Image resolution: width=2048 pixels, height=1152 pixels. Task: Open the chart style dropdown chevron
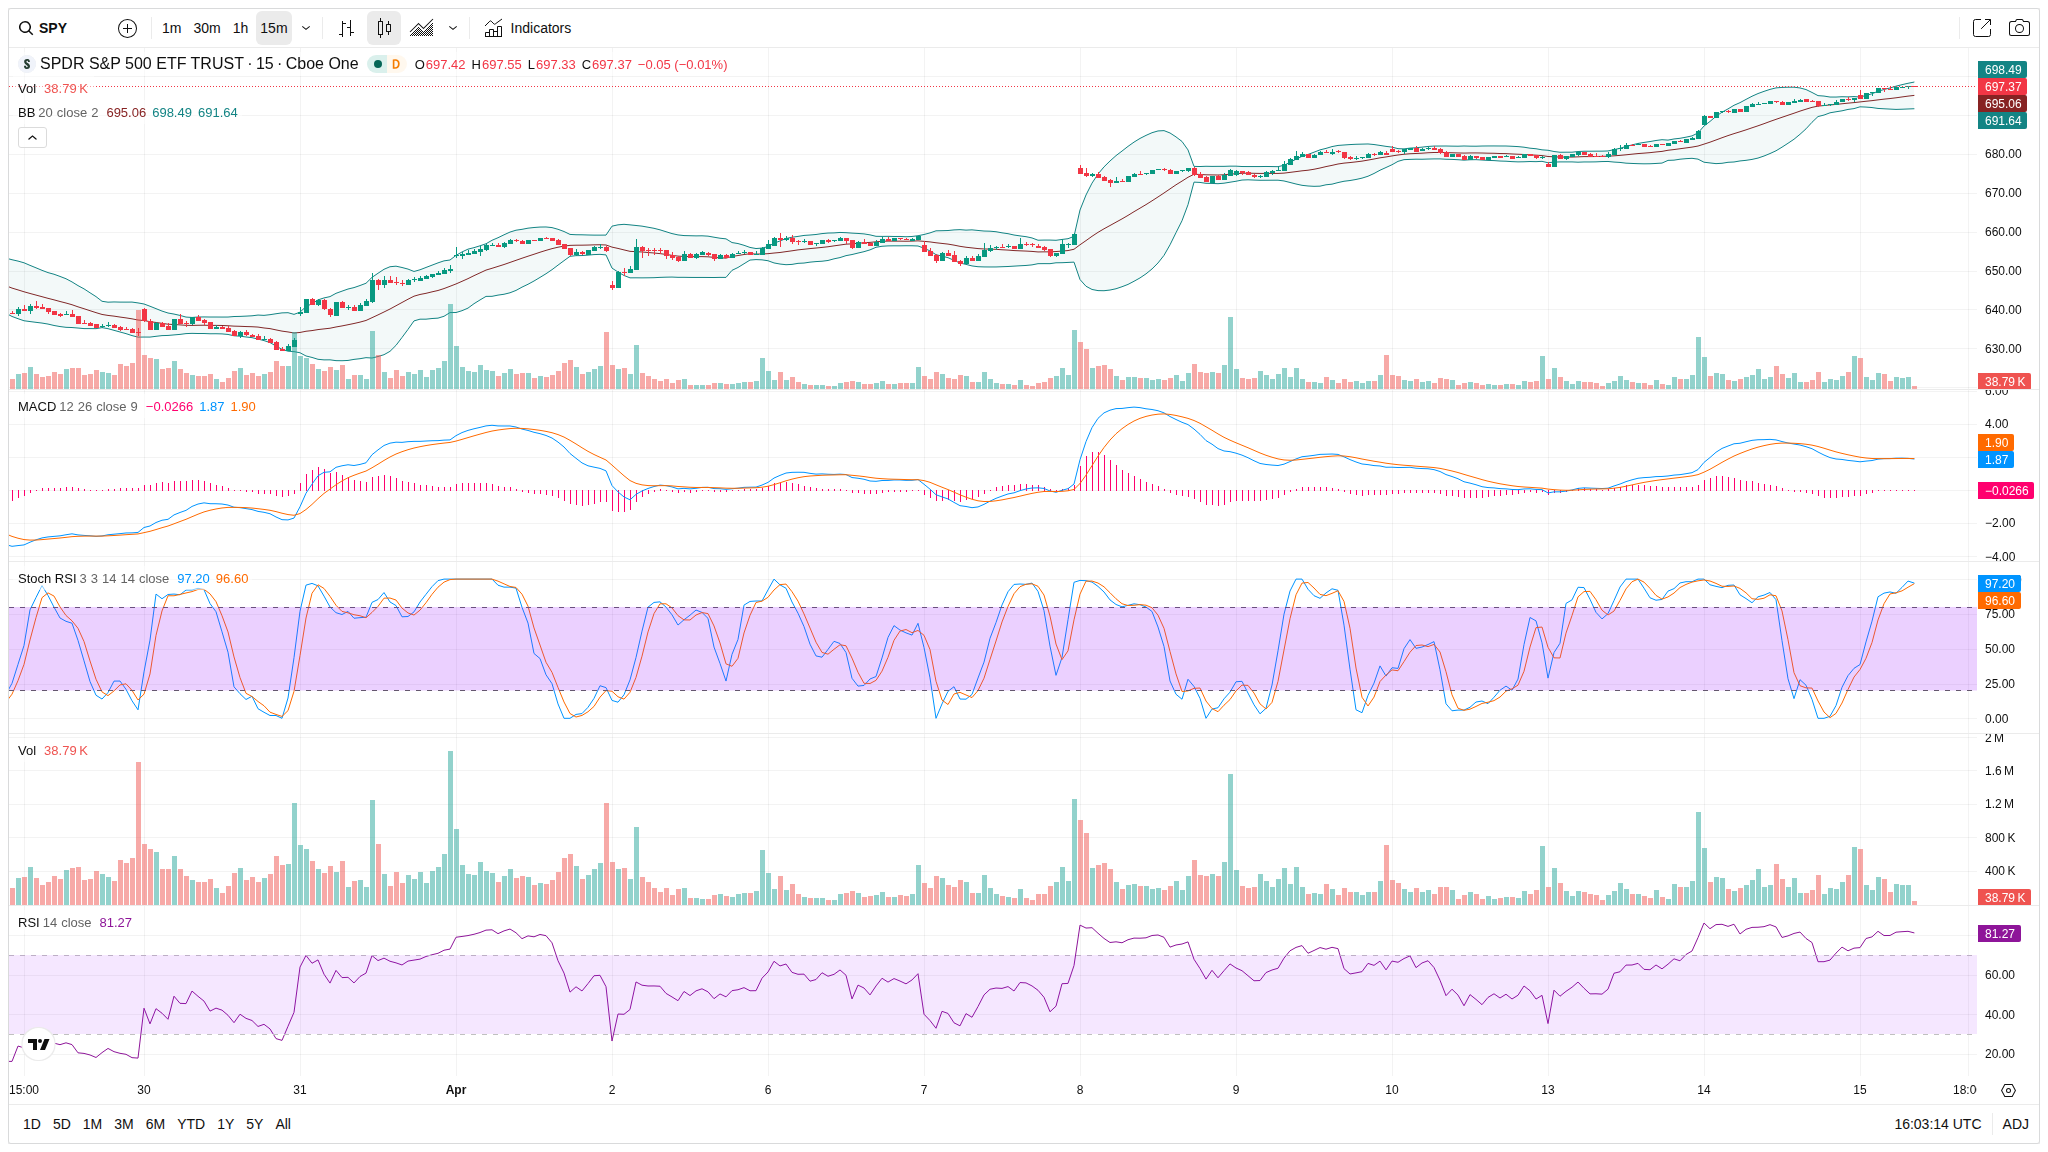click(453, 28)
